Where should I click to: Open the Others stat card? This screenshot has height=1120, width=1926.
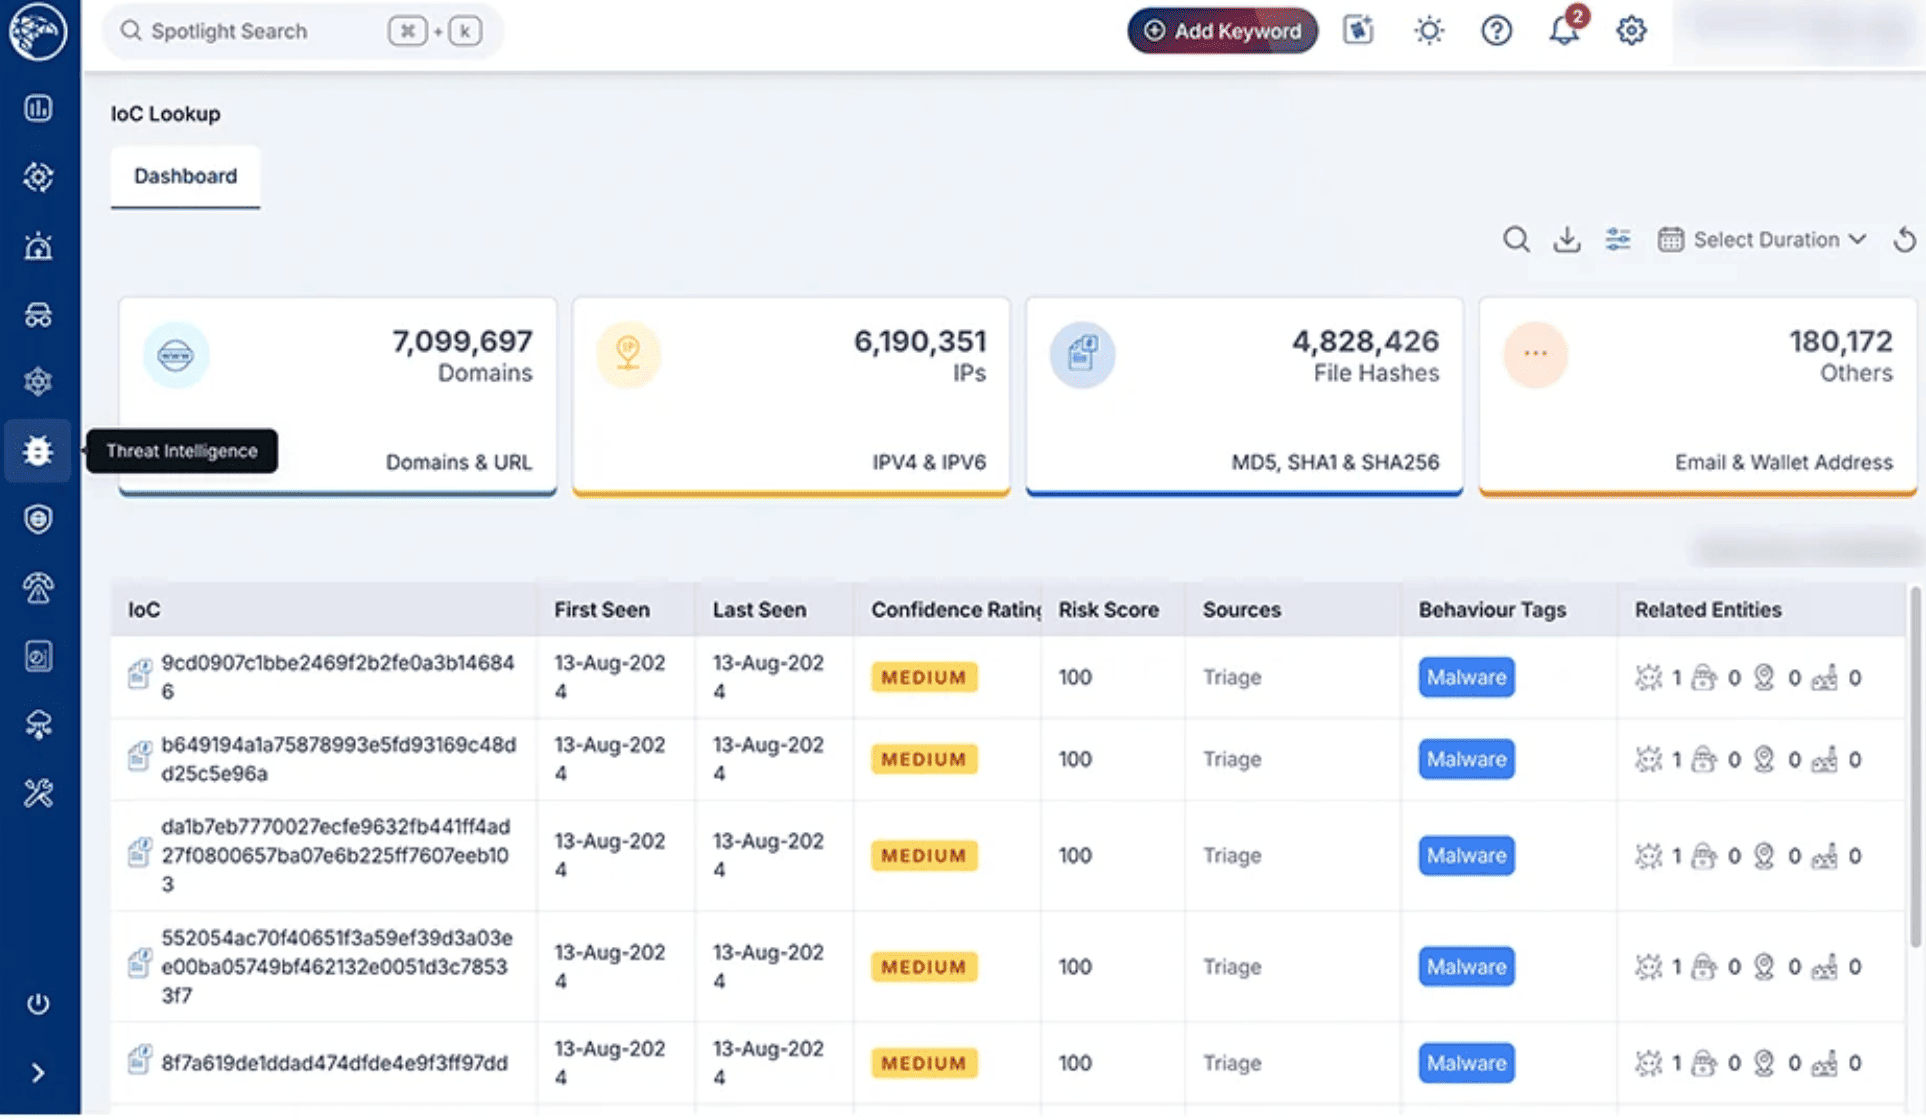[x=1698, y=396]
